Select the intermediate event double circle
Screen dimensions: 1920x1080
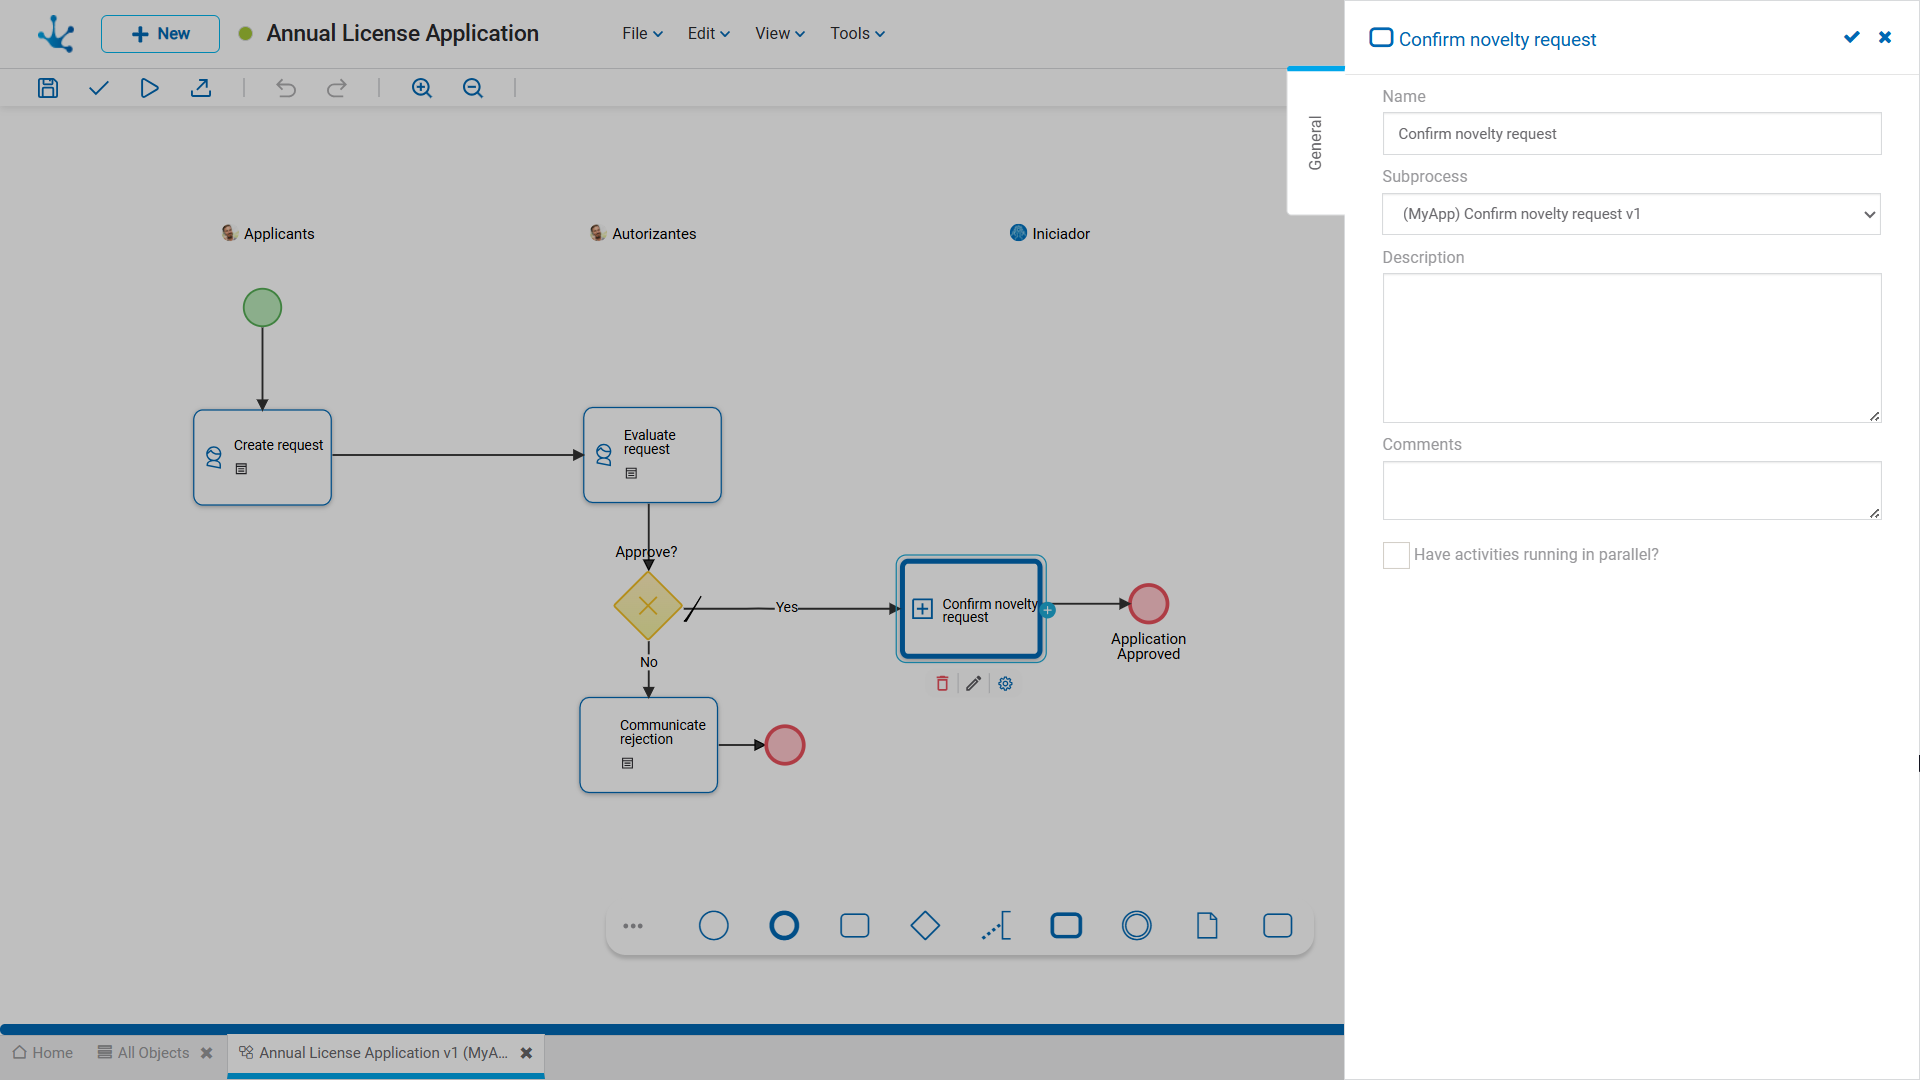[1137, 926]
